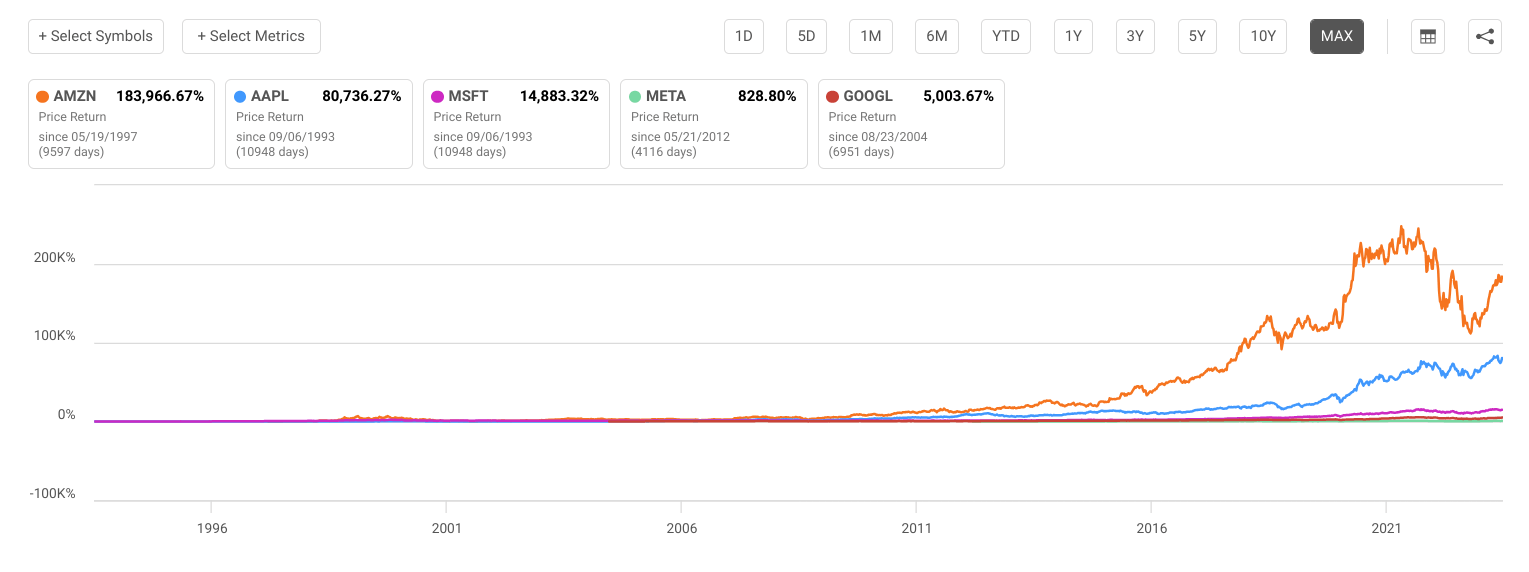Click the 2001 x-axis label
This screenshot has width=1529, height=572.
point(446,527)
